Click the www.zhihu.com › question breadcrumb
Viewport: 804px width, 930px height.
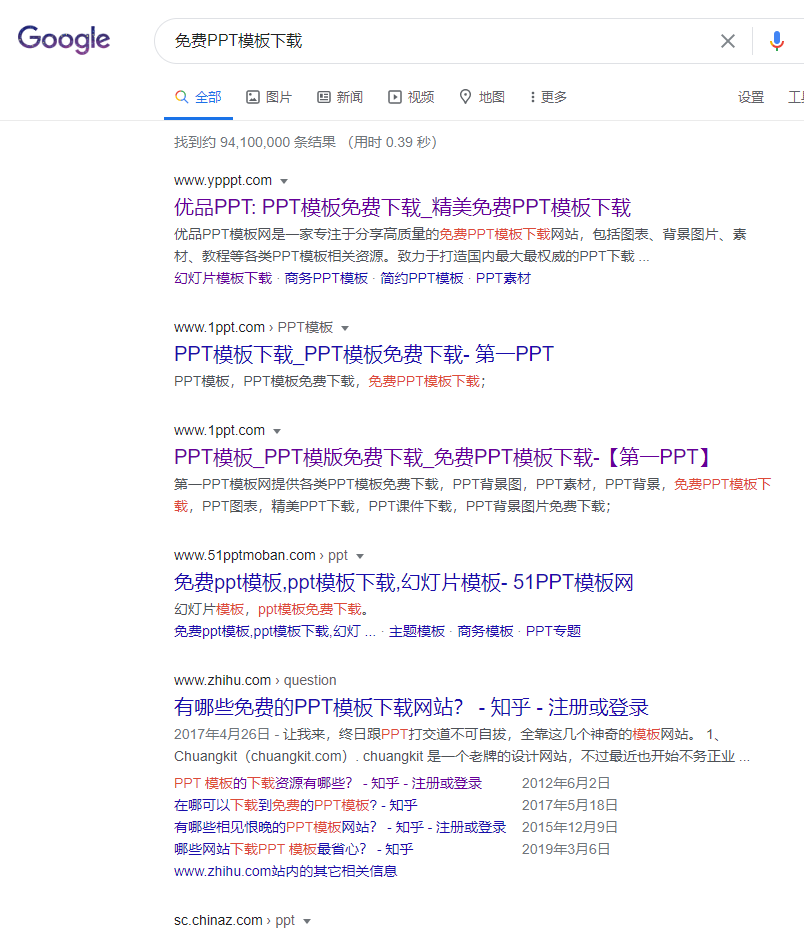[x=255, y=680]
